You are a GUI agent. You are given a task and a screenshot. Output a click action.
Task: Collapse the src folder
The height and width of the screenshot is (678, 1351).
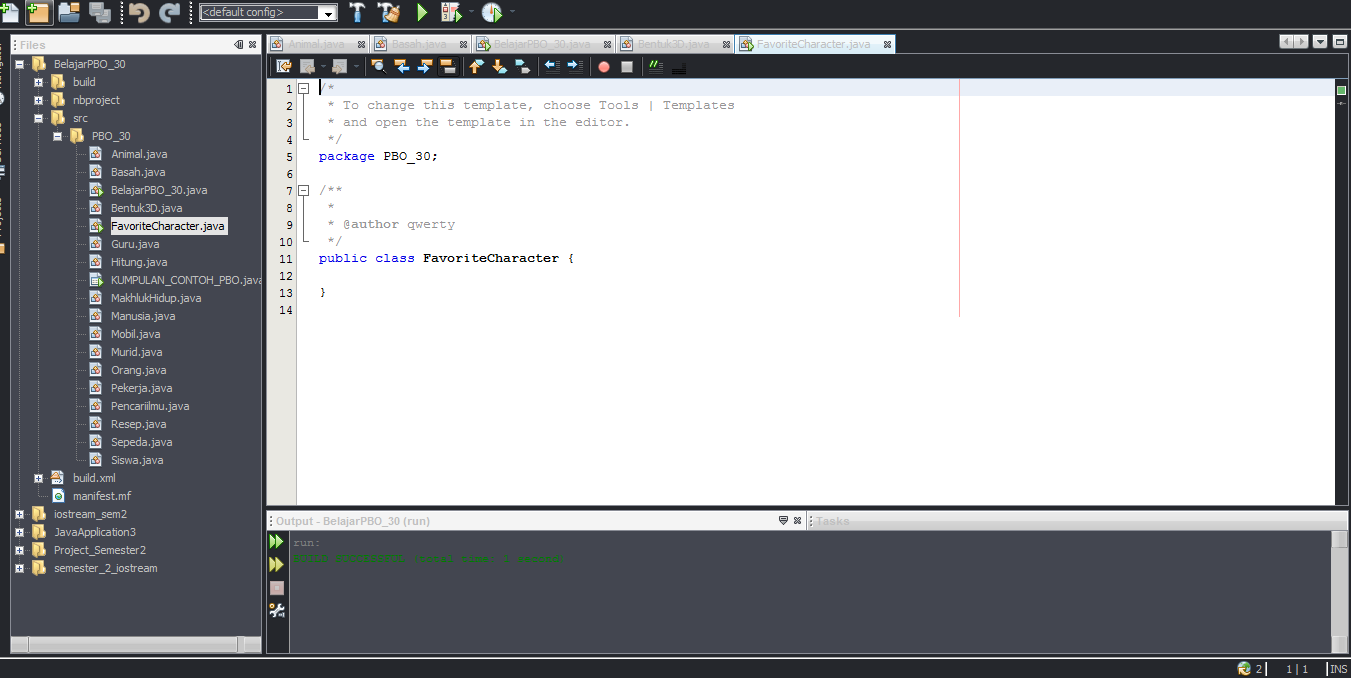pyautogui.click(x=38, y=118)
